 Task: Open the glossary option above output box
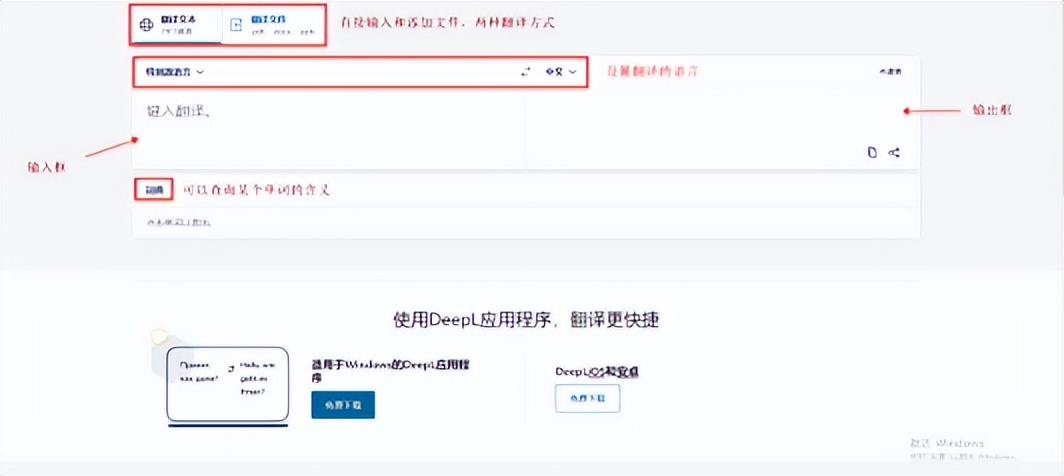pyautogui.click(x=890, y=71)
